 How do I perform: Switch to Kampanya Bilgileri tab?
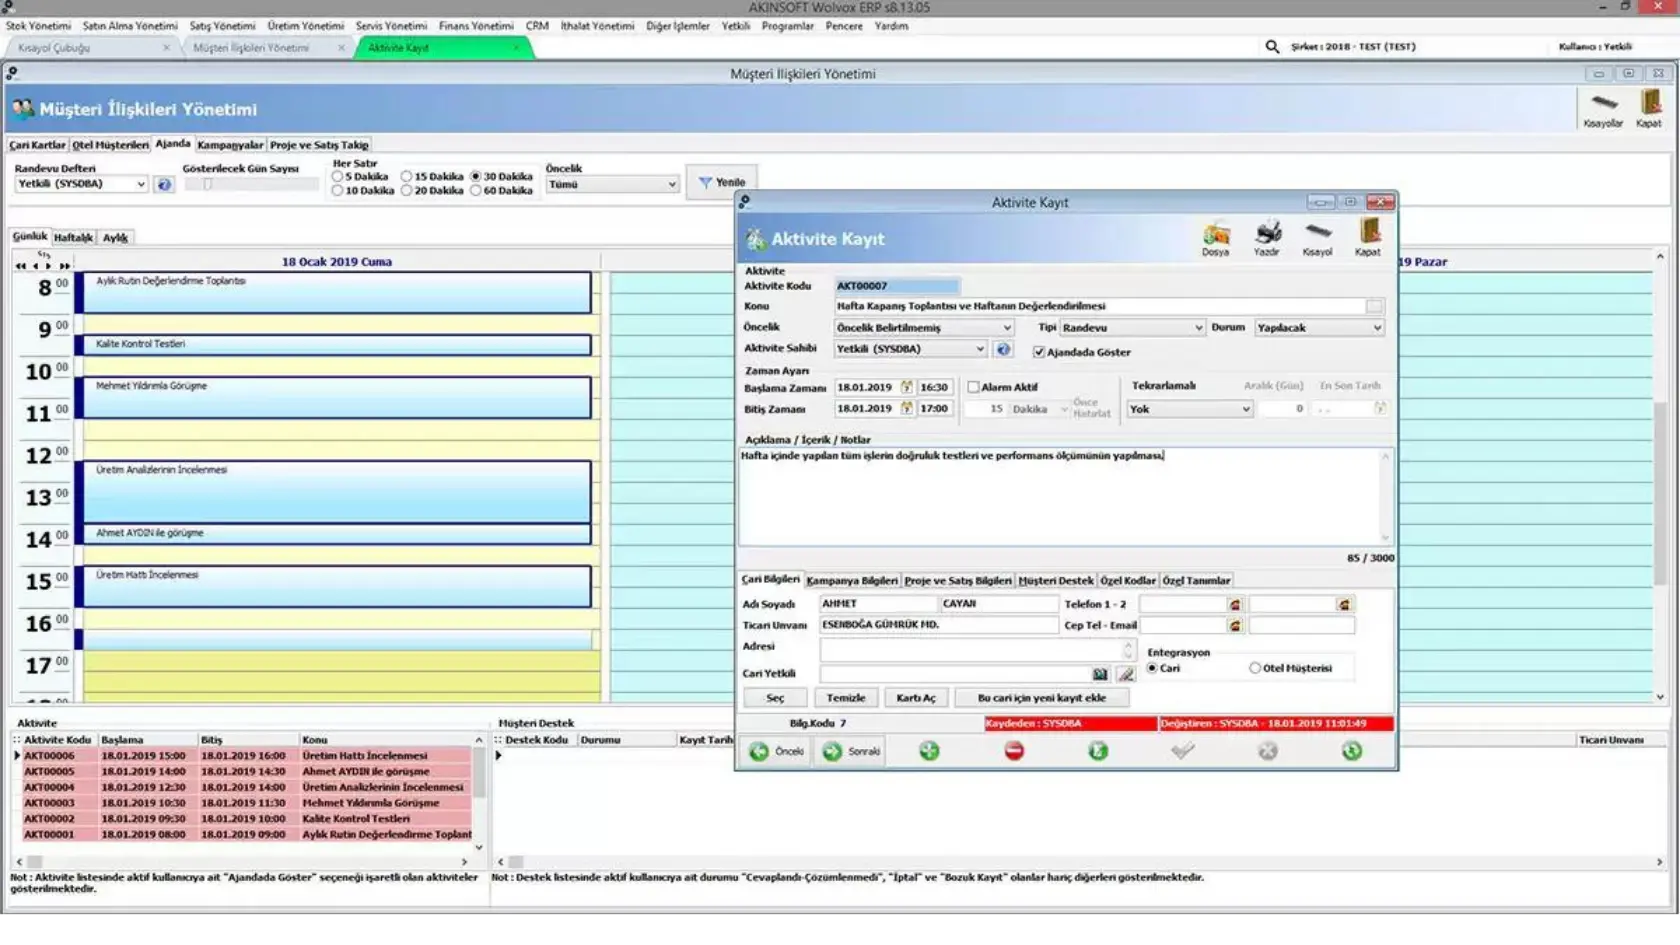pos(852,581)
